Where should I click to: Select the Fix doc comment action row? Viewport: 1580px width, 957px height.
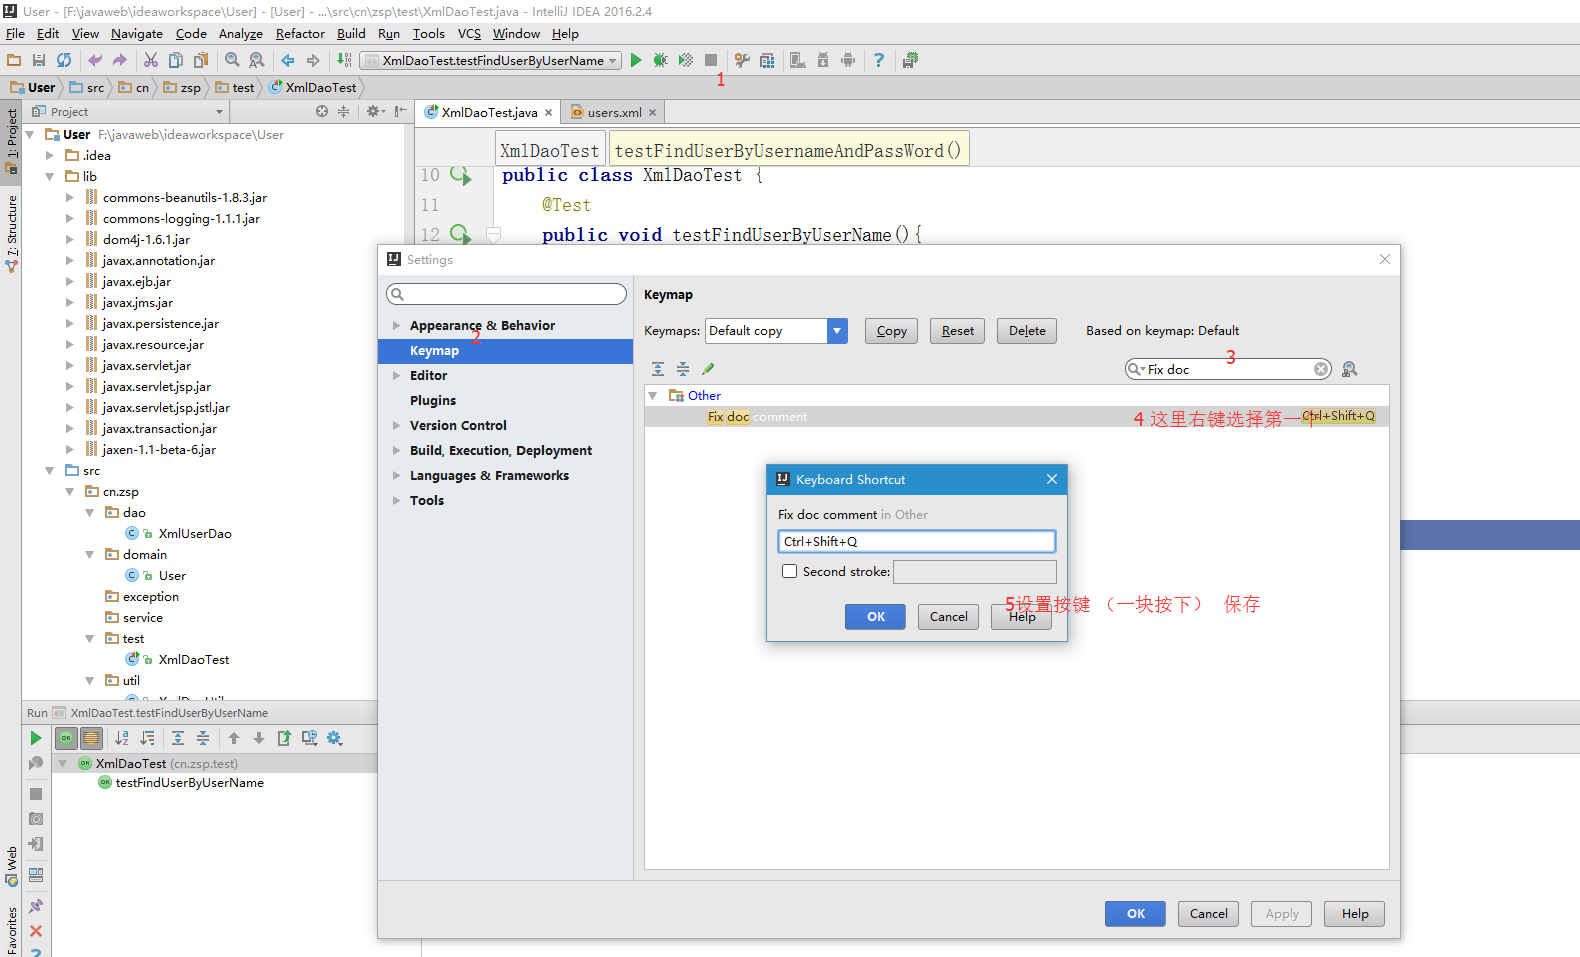point(1016,417)
